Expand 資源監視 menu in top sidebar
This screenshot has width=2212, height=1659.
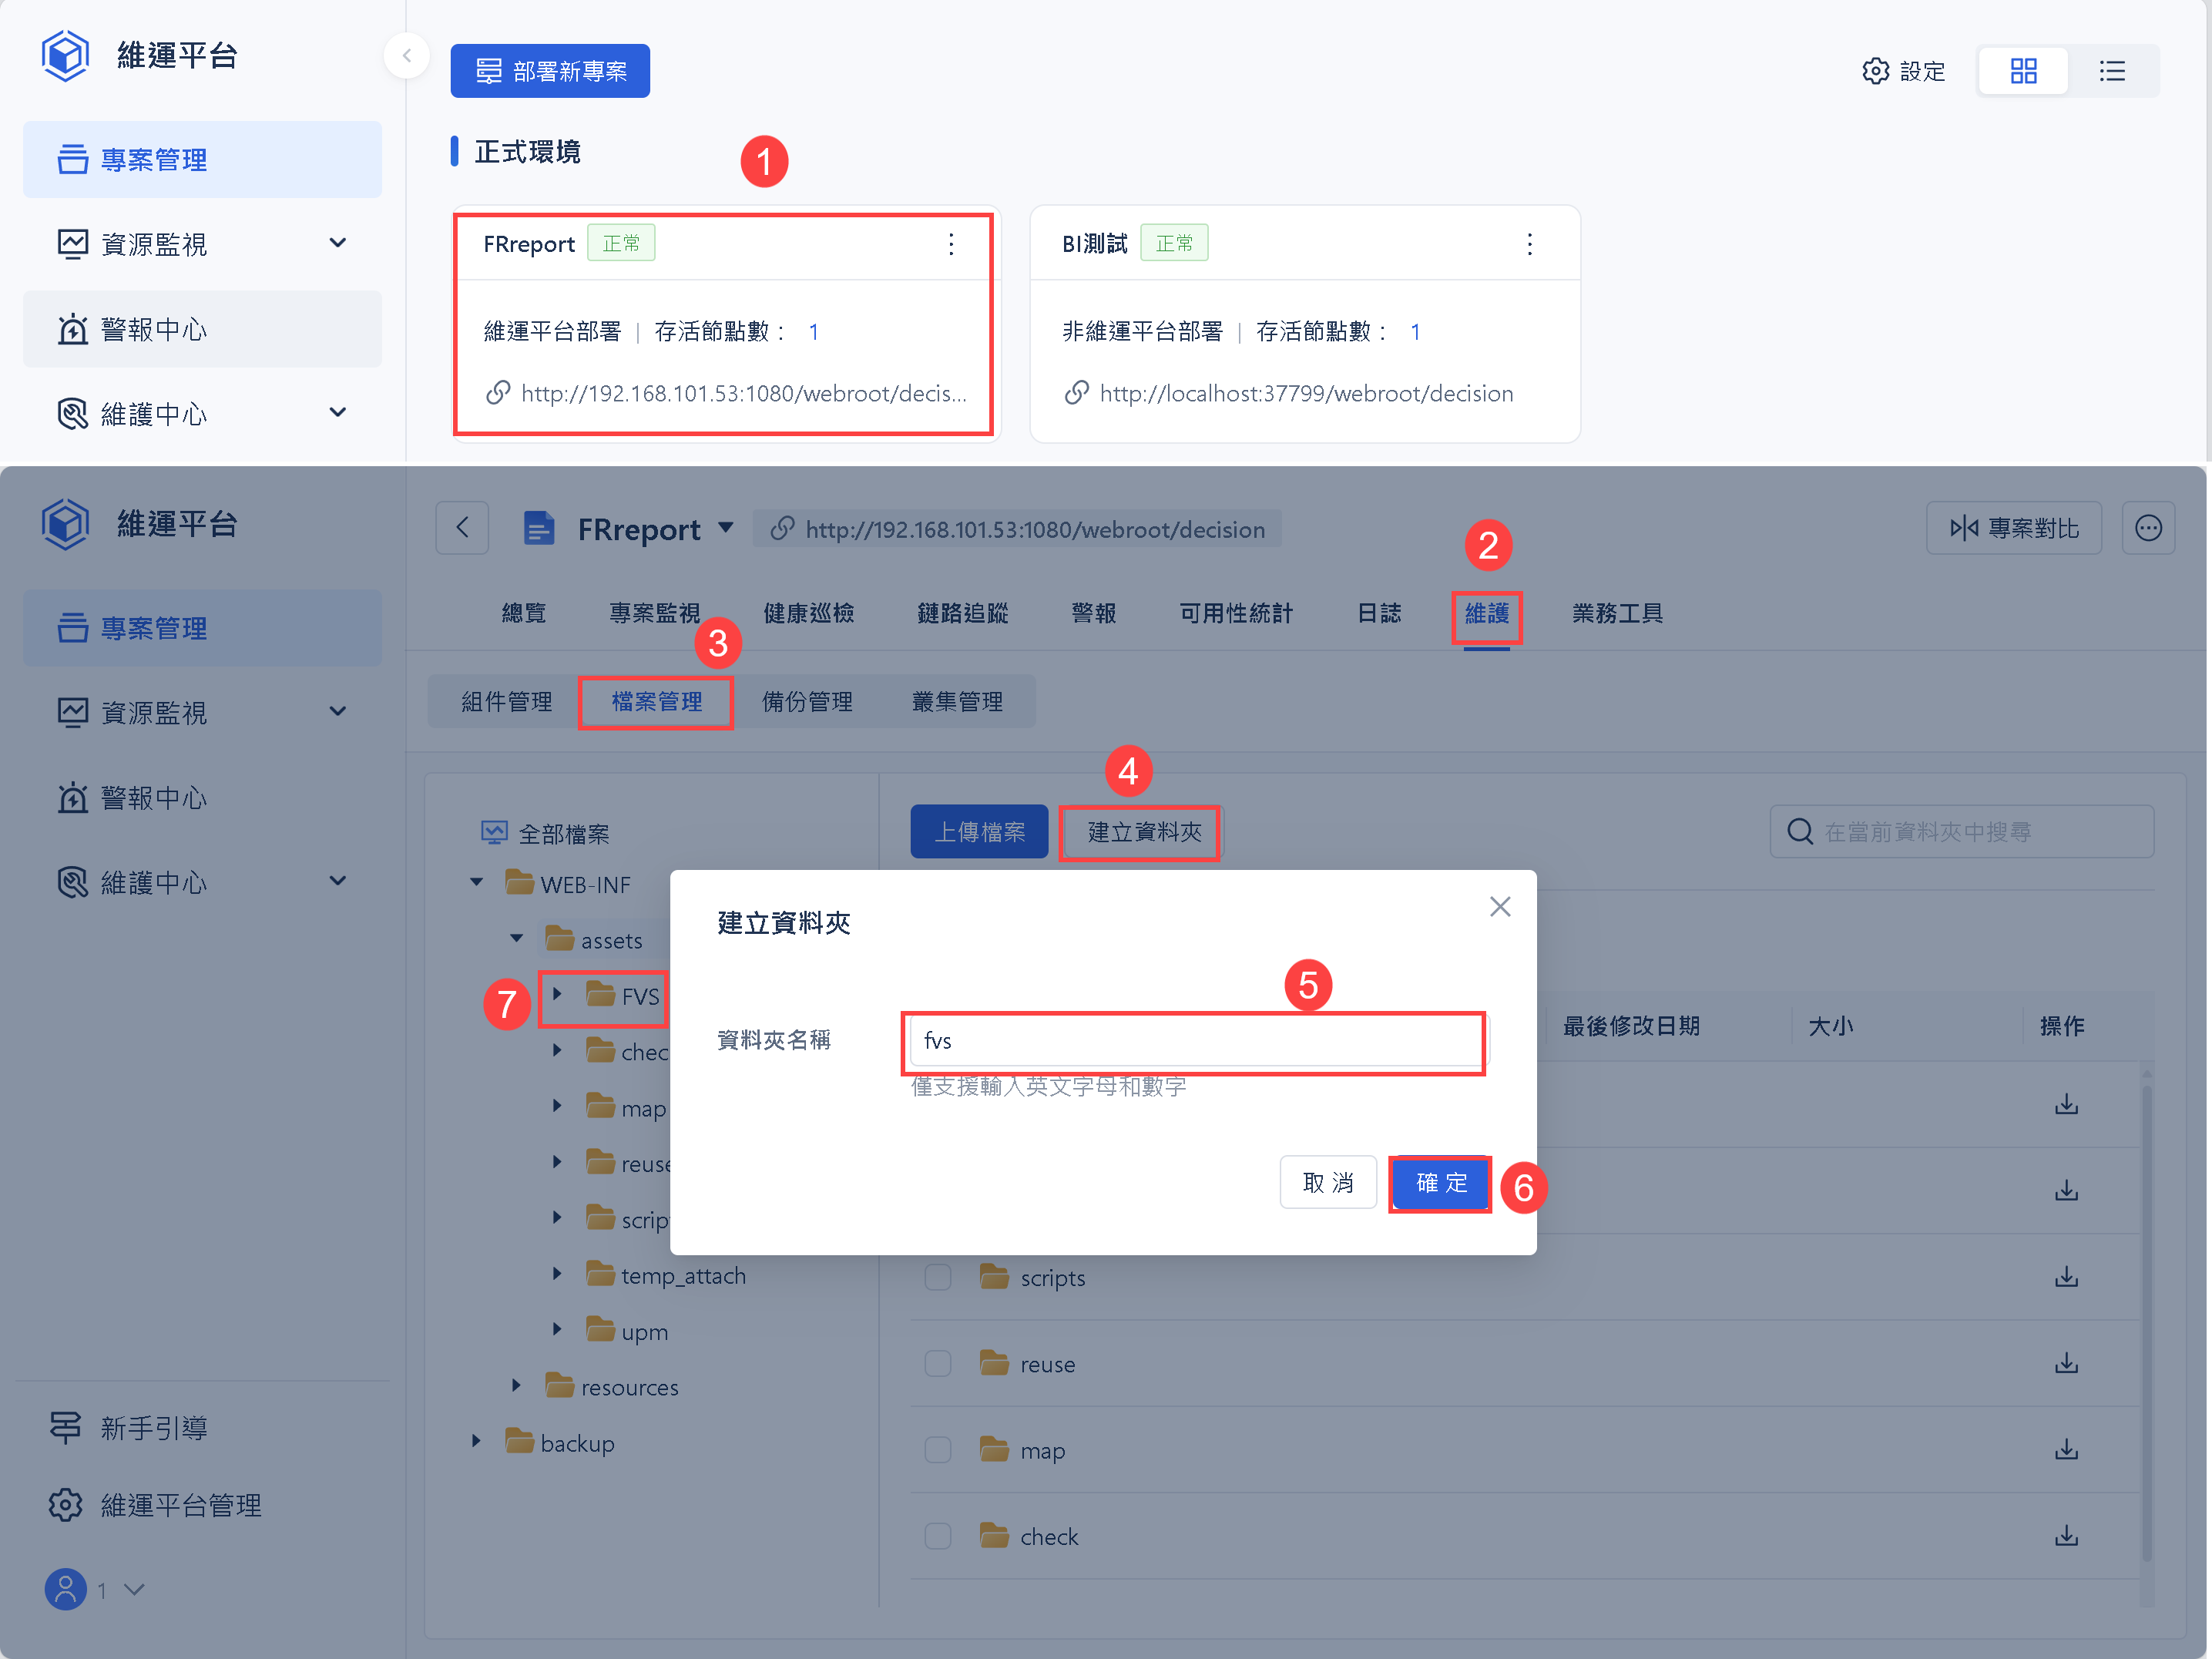(338, 243)
